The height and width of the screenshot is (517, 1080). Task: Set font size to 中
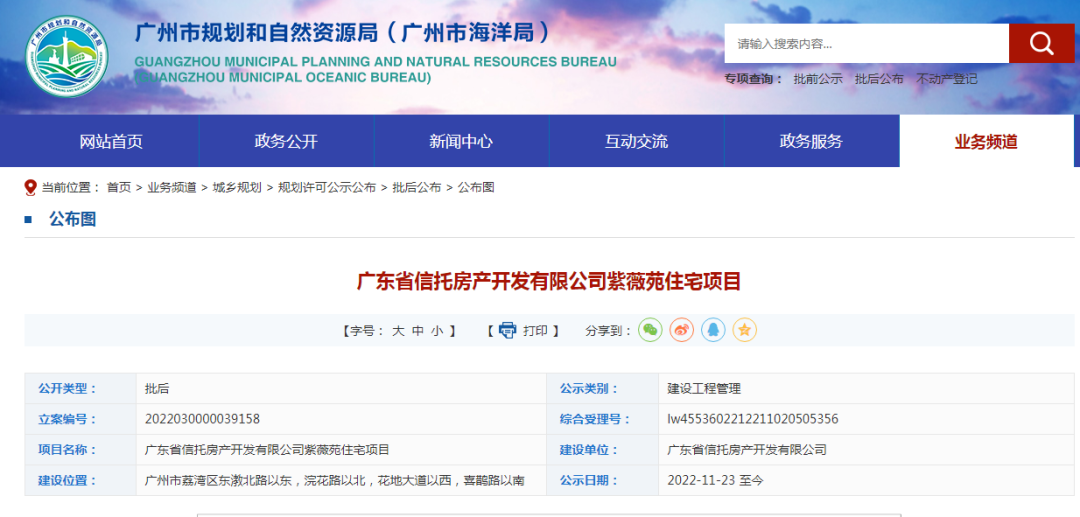[x=417, y=330]
